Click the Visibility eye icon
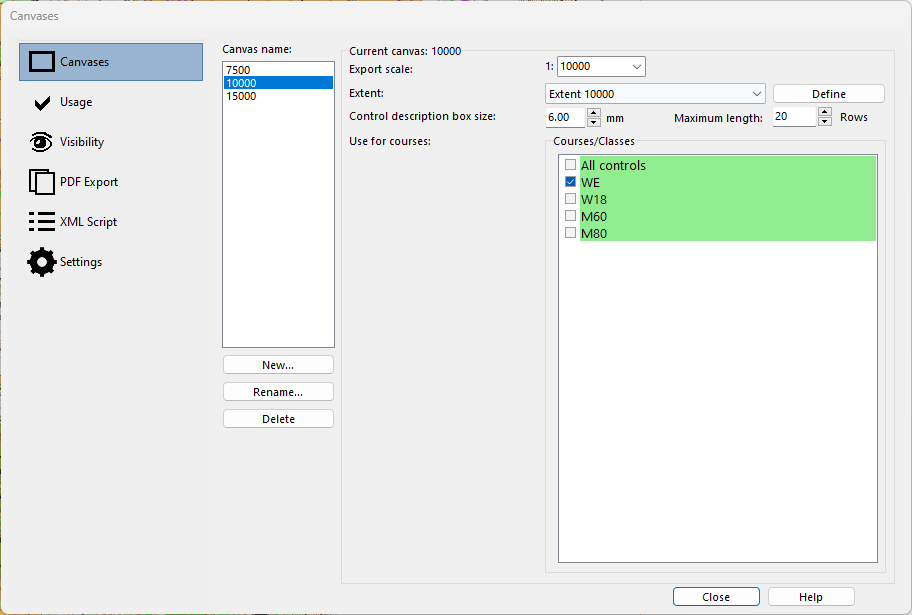 pos(41,142)
